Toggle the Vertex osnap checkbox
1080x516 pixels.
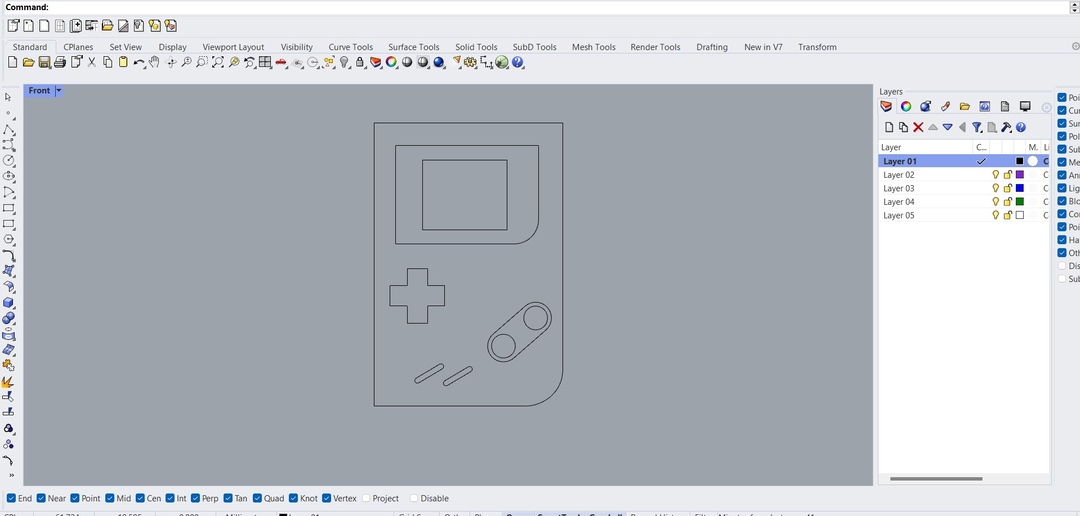(x=326, y=498)
